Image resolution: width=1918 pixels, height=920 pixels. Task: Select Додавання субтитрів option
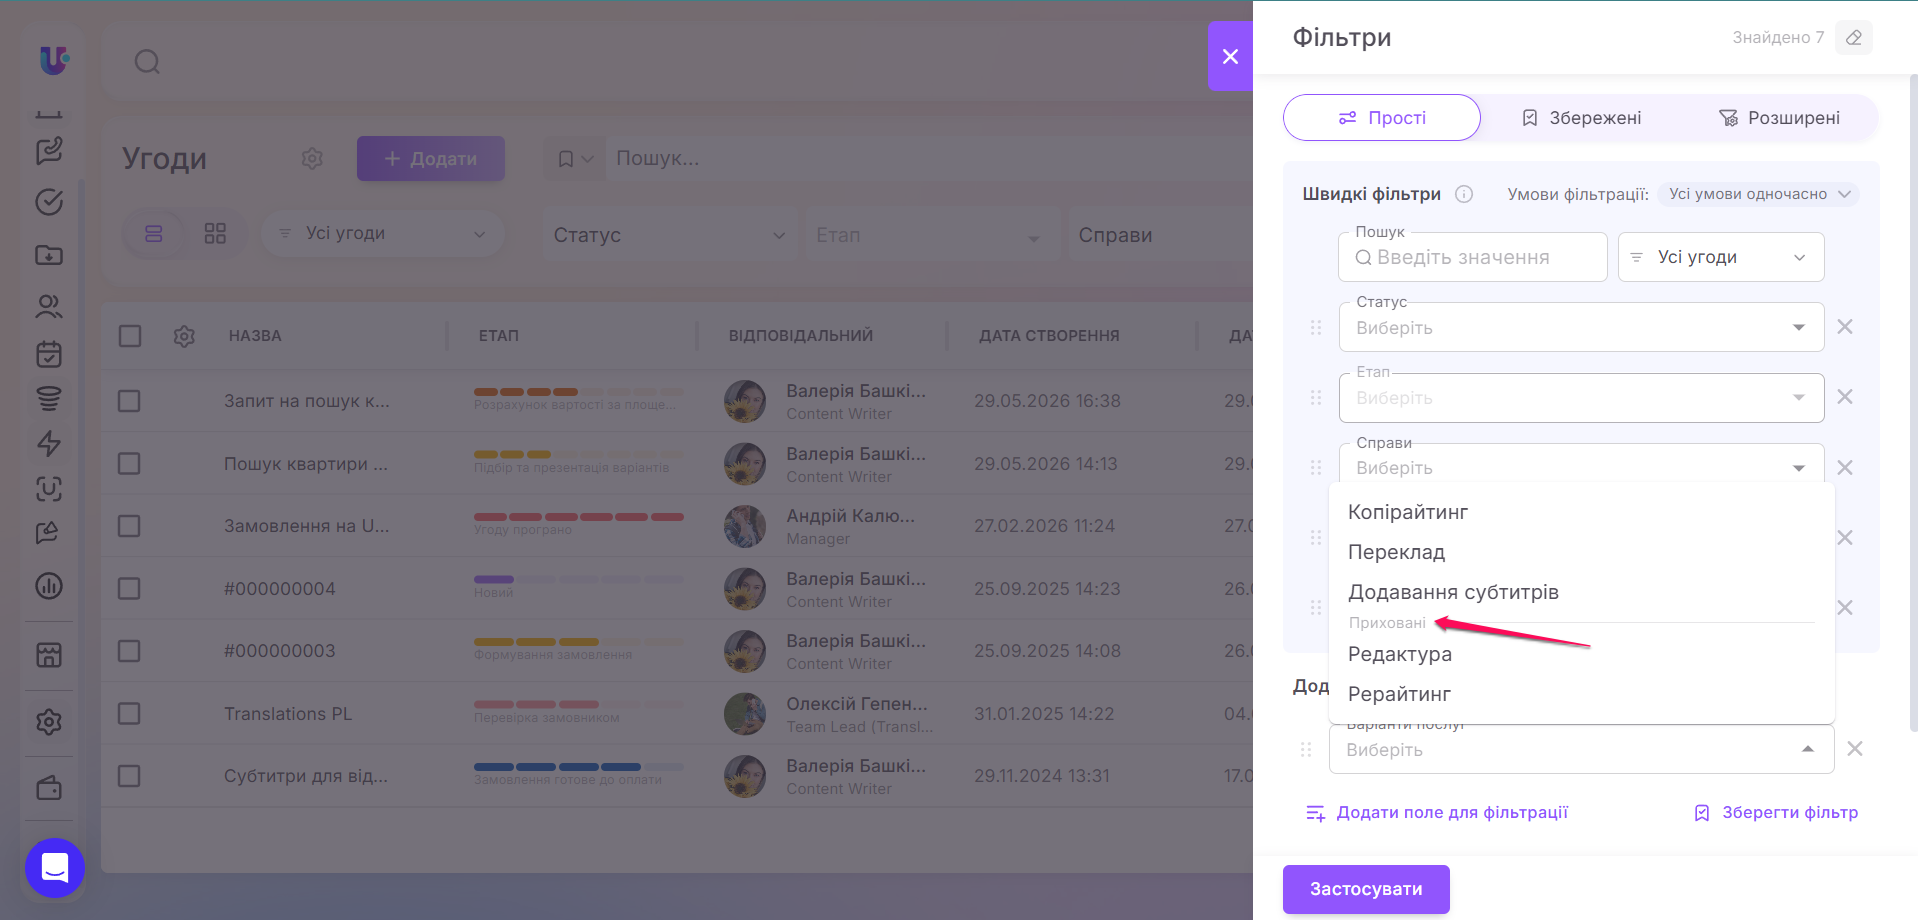pyautogui.click(x=1581, y=592)
